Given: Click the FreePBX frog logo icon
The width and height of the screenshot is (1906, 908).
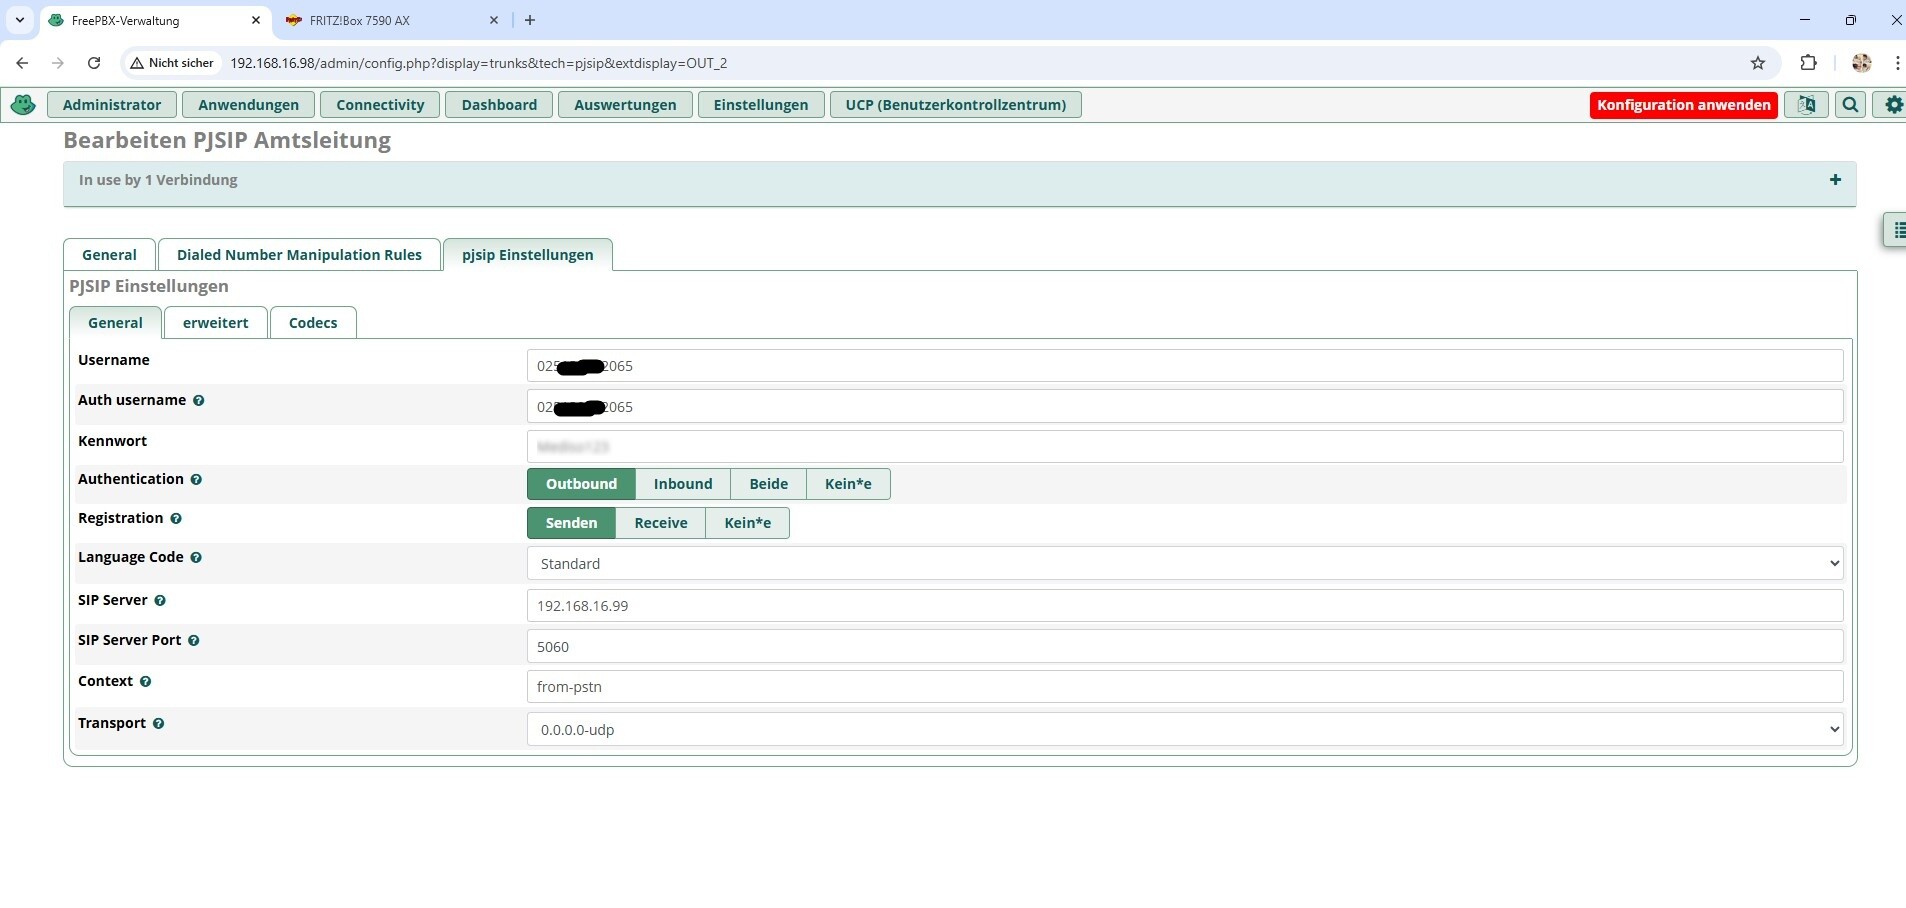Looking at the screenshot, I should tap(23, 105).
